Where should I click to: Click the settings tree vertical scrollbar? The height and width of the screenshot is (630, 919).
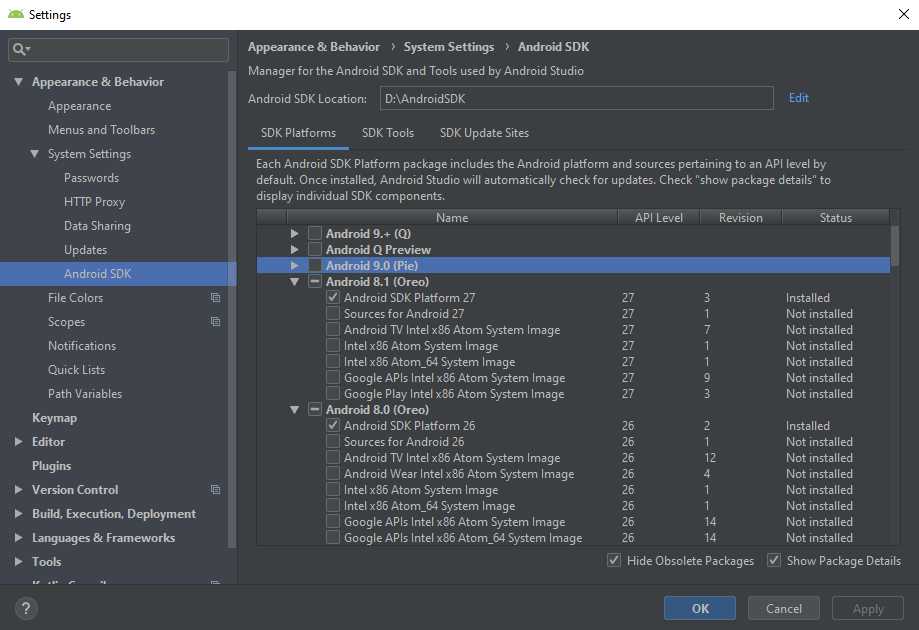tap(232, 309)
